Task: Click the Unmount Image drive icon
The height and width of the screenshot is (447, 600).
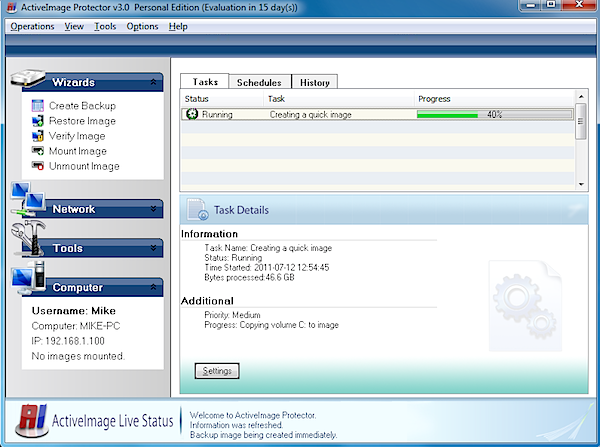Action: [38, 166]
